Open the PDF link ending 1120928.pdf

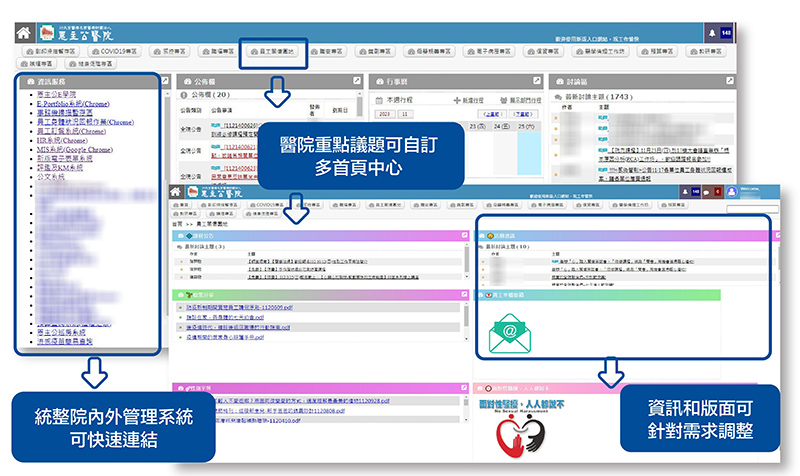click(303, 401)
